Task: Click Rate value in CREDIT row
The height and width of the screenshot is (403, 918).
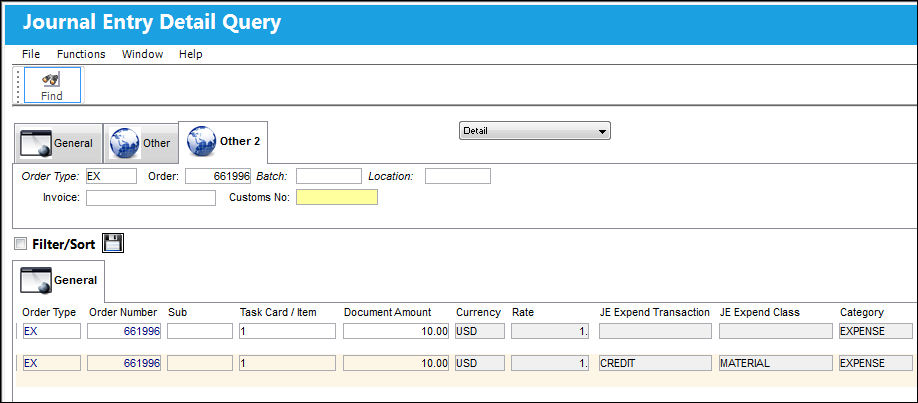Action: coord(550,363)
